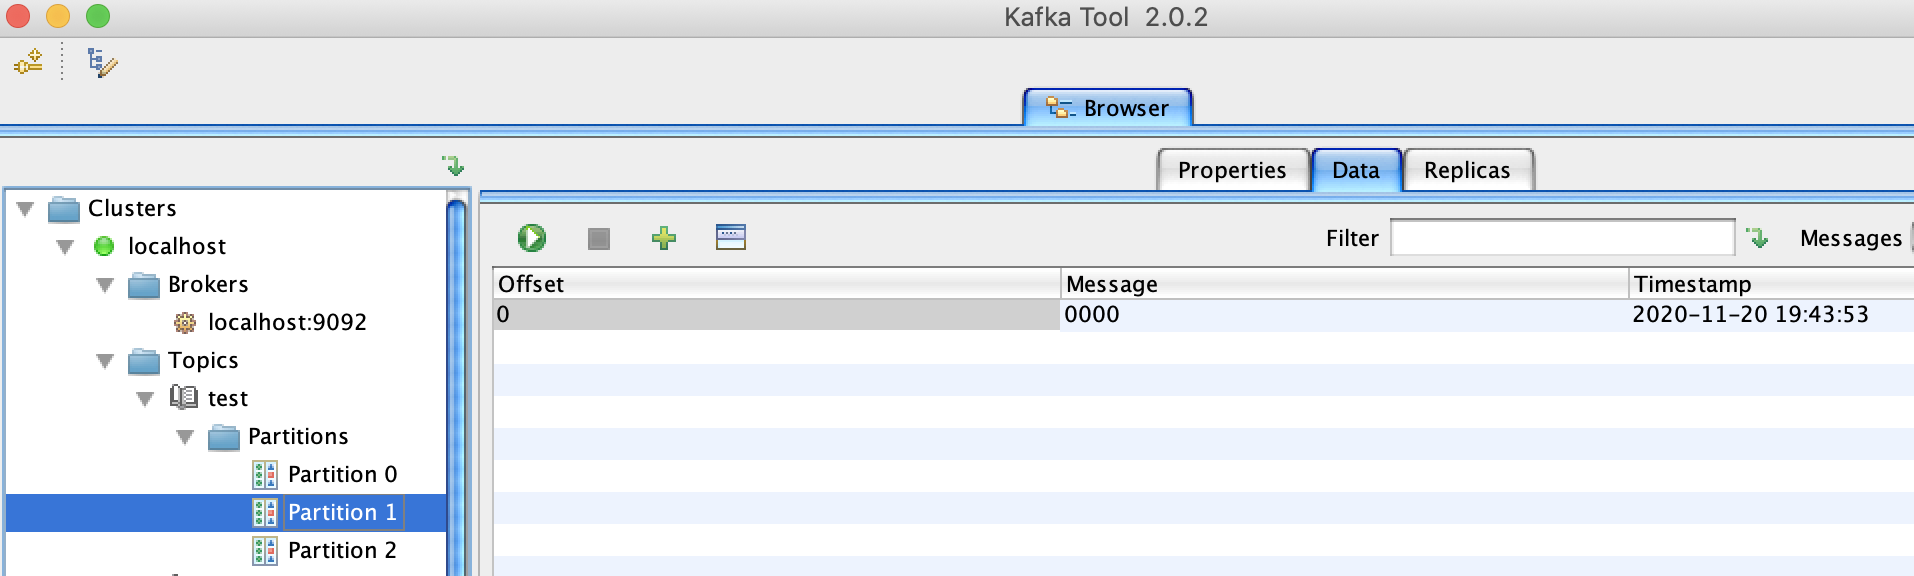Switch to the Properties tab
1914x576 pixels.
pyautogui.click(x=1233, y=170)
